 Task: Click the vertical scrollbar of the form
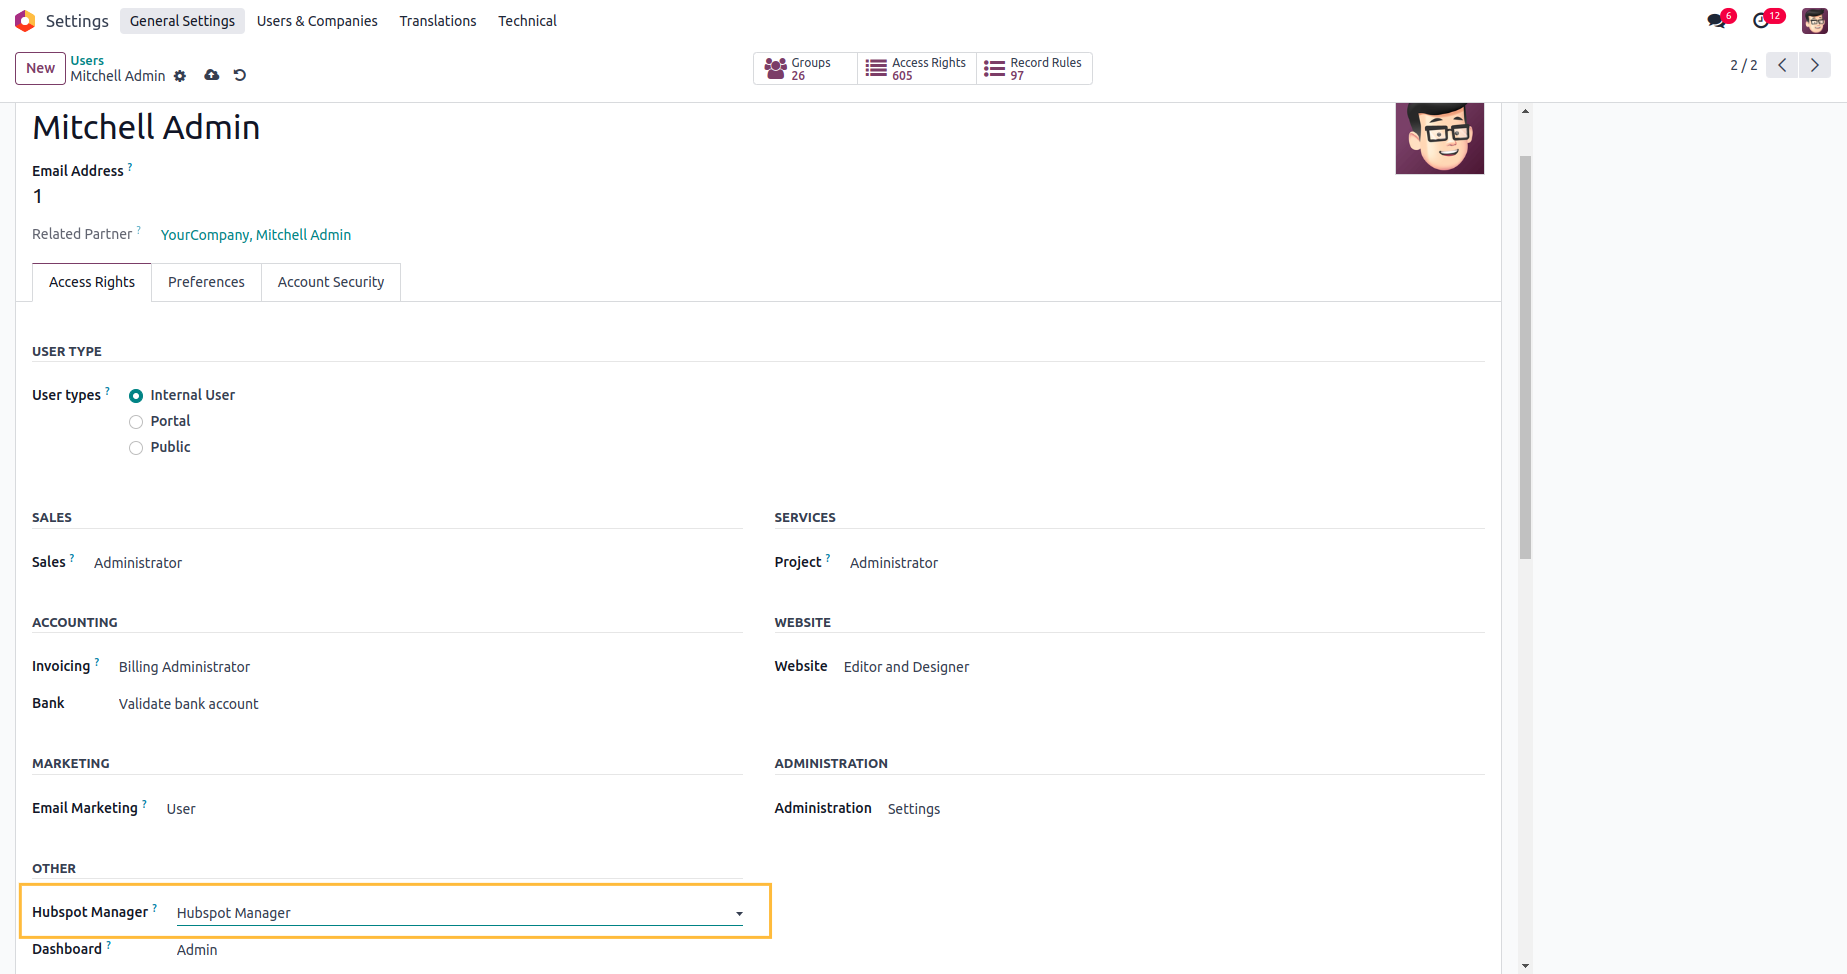click(1525, 357)
